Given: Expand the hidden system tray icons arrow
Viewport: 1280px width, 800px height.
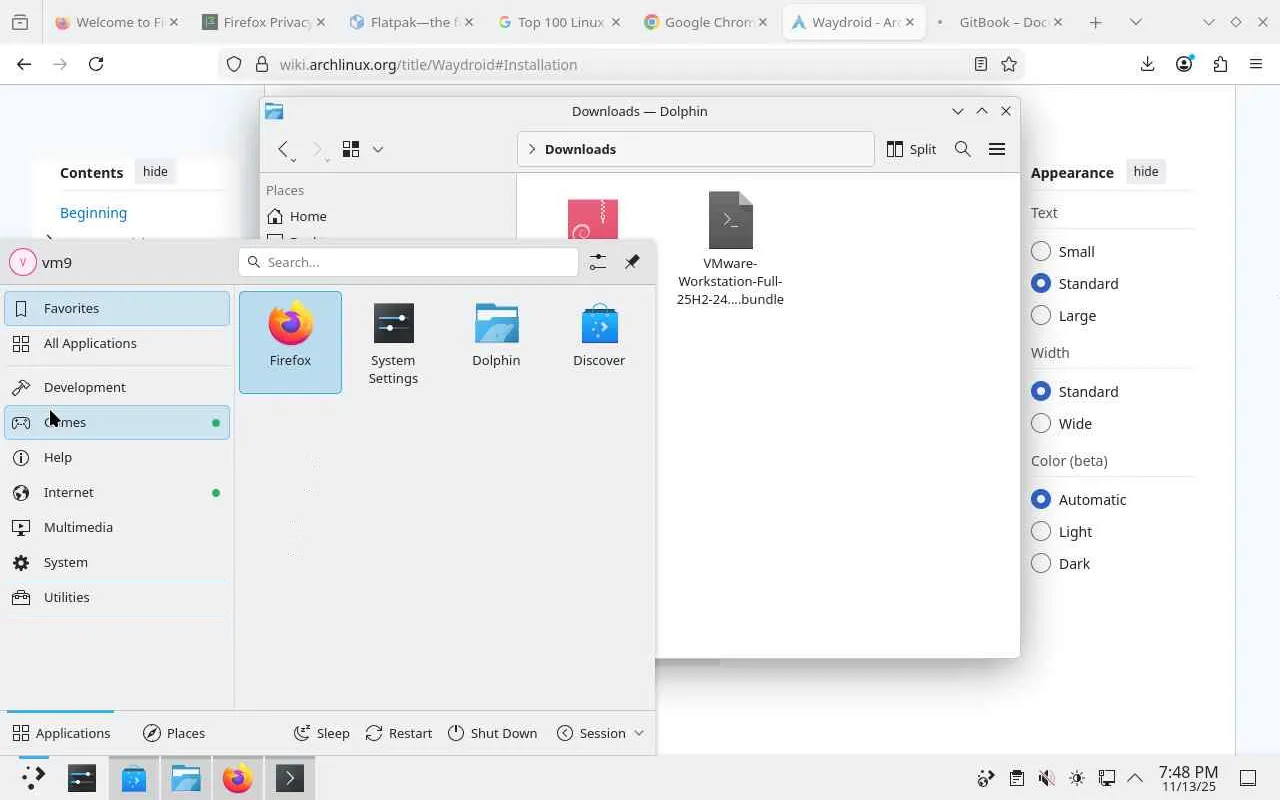Looking at the screenshot, I should [x=1135, y=778].
